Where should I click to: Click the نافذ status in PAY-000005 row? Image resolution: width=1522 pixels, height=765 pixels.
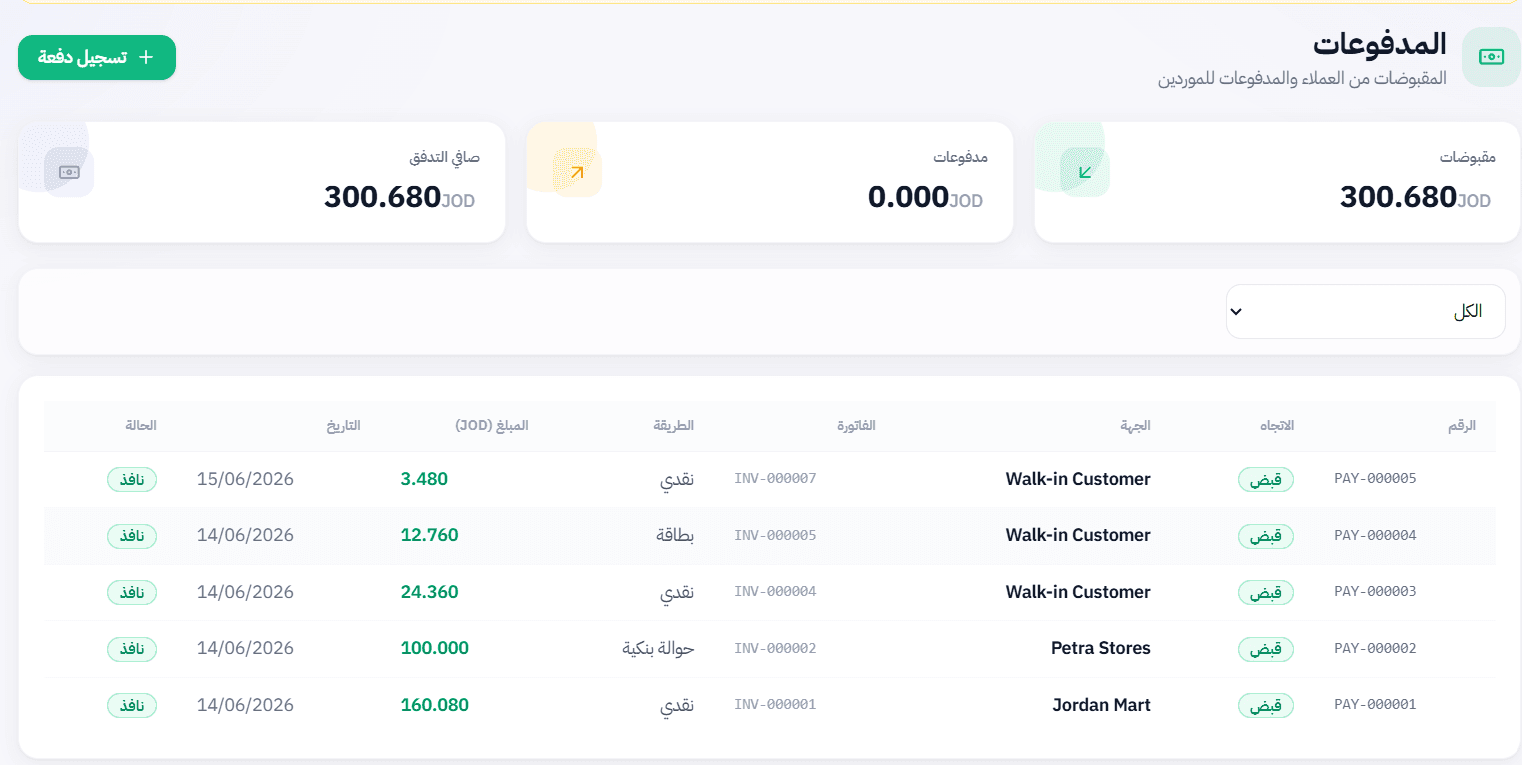[132, 480]
